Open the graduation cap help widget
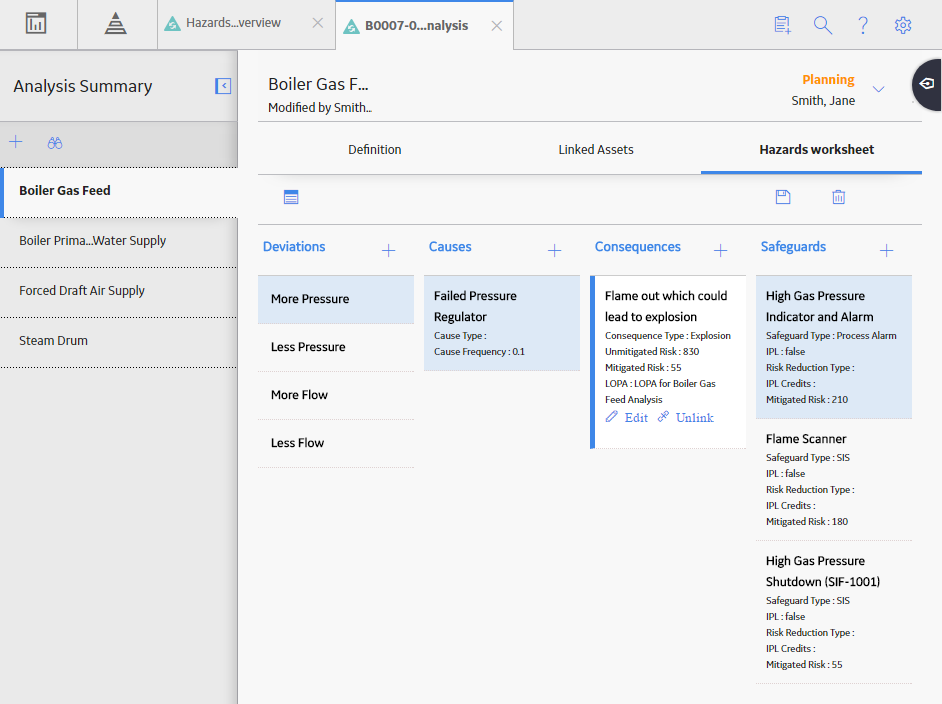The width and height of the screenshot is (942, 704). [x=927, y=84]
